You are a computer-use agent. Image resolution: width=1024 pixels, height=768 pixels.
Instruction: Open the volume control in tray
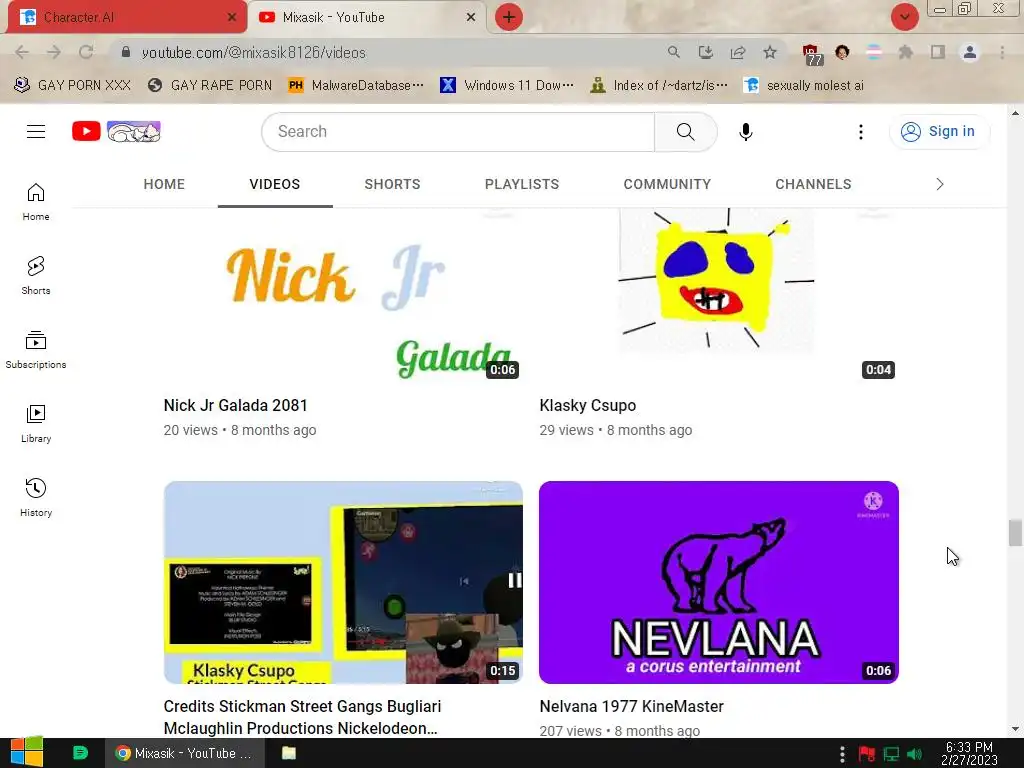click(x=915, y=754)
